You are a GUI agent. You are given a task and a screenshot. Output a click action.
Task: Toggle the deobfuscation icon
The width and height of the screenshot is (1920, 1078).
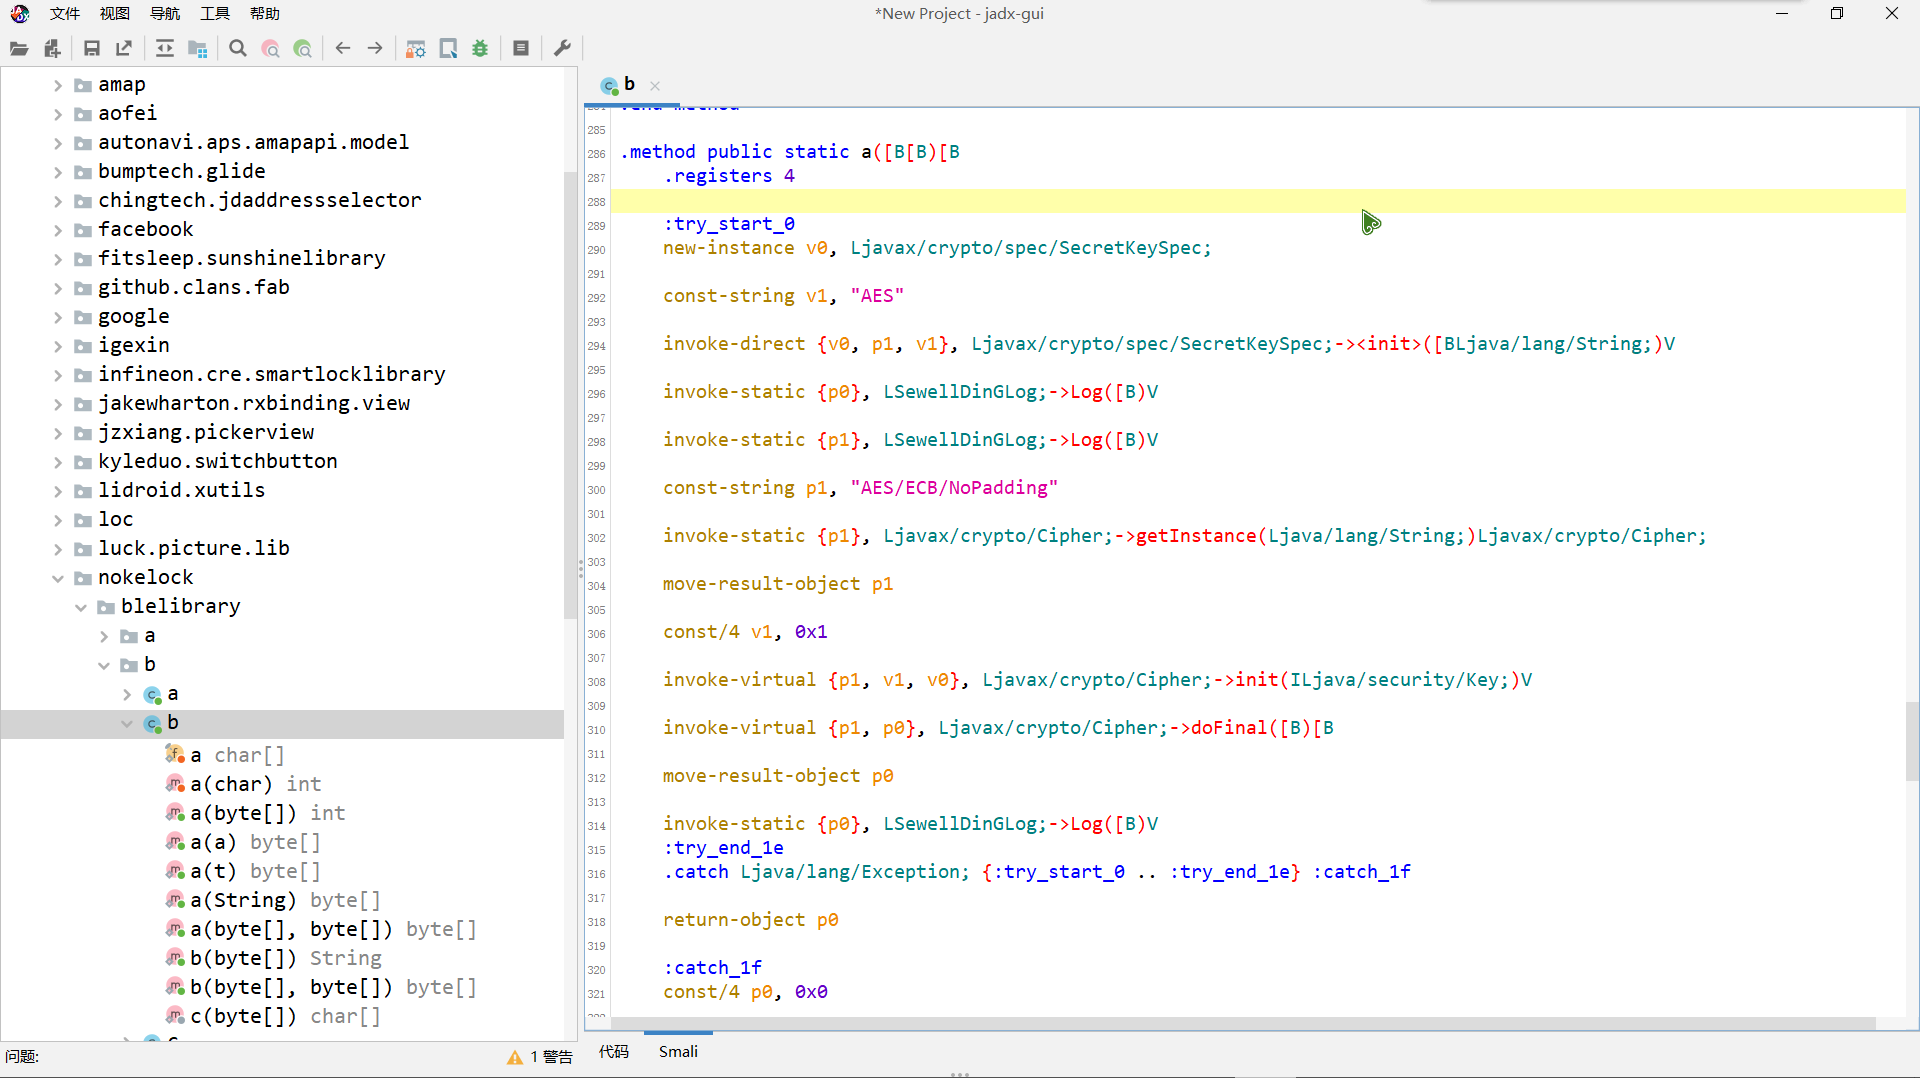pyautogui.click(x=416, y=48)
